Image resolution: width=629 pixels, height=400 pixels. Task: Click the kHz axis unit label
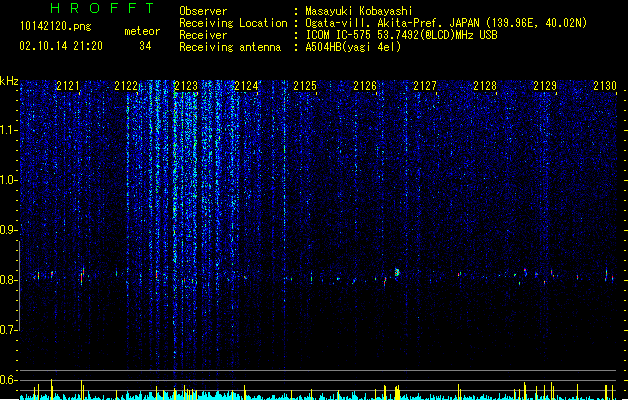[x=9, y=81]
